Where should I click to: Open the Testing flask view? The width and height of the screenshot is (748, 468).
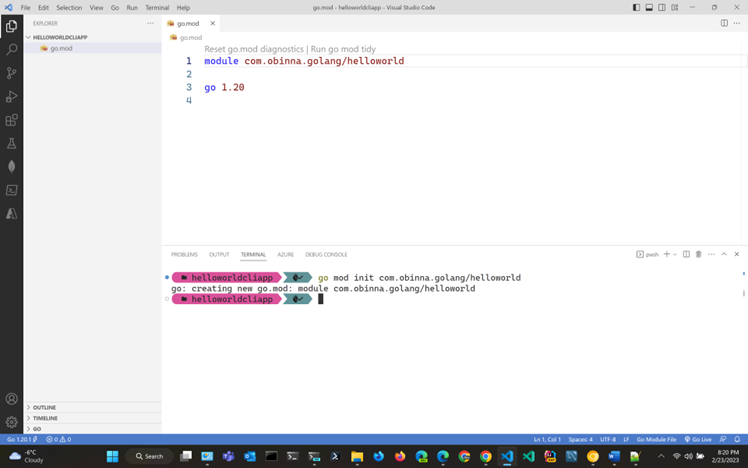[x=11, y=143]
